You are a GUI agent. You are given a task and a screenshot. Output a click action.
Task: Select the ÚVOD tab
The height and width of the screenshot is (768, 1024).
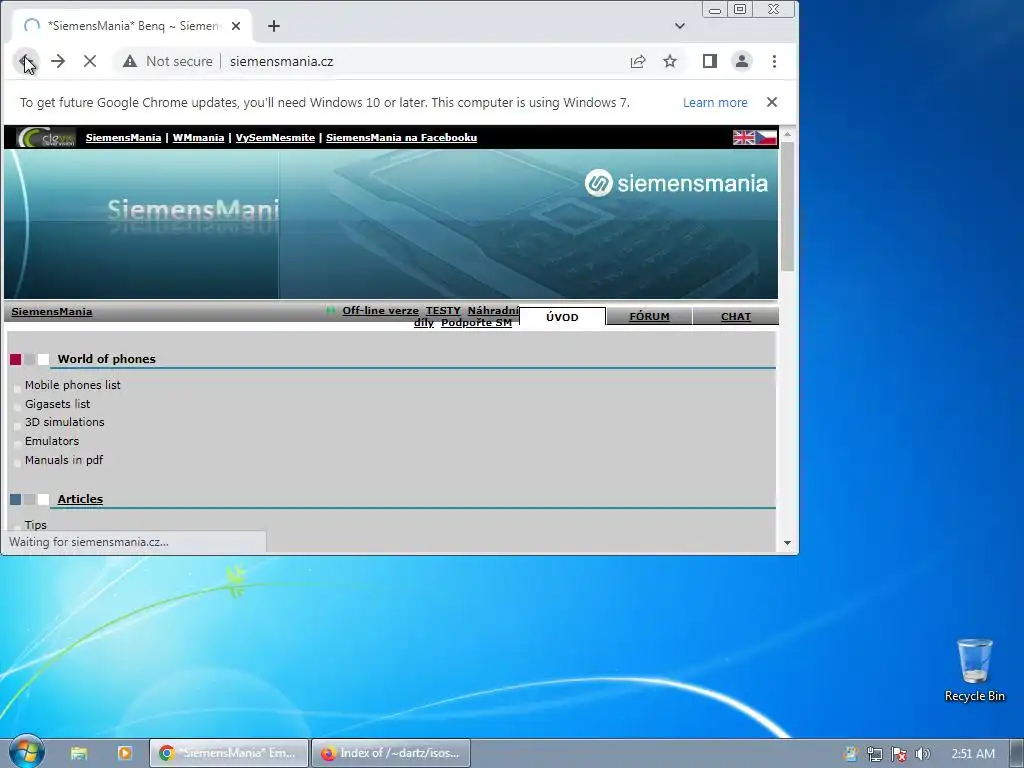562,317
